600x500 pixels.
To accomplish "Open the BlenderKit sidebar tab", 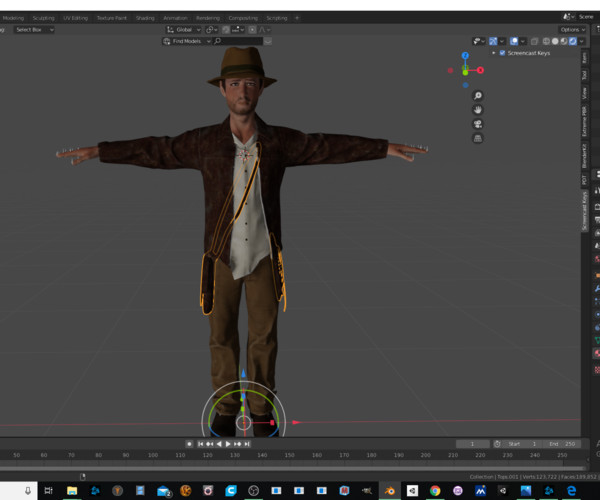I will 584,156.
